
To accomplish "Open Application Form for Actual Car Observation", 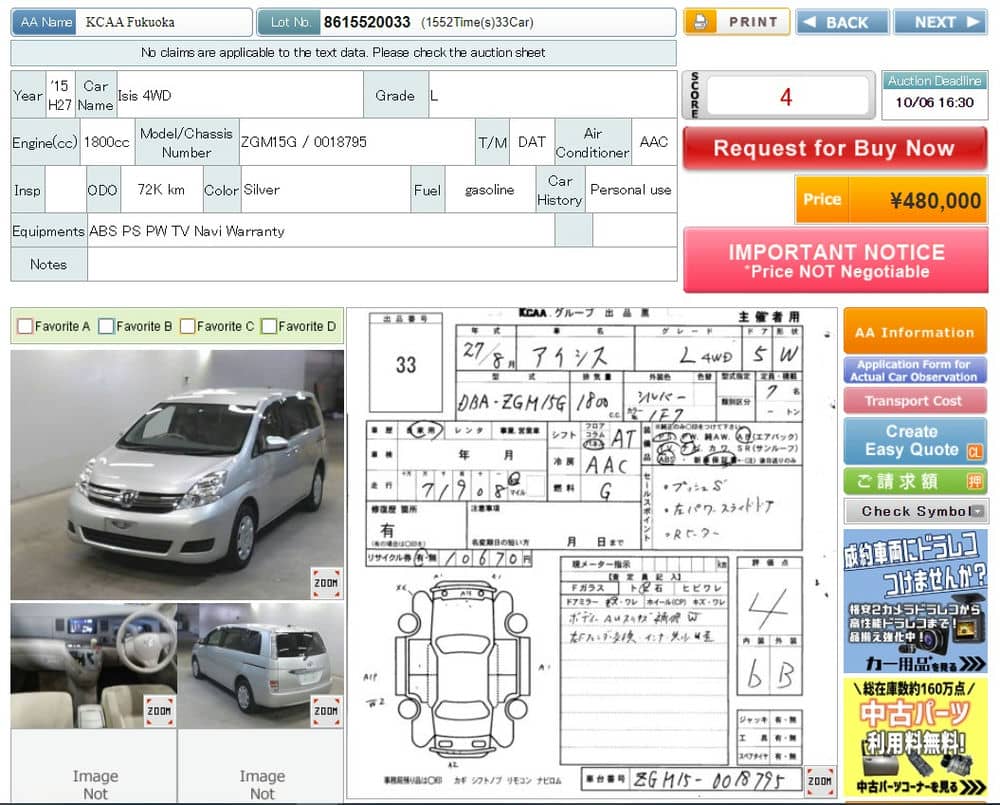I will tap(915, 371).
